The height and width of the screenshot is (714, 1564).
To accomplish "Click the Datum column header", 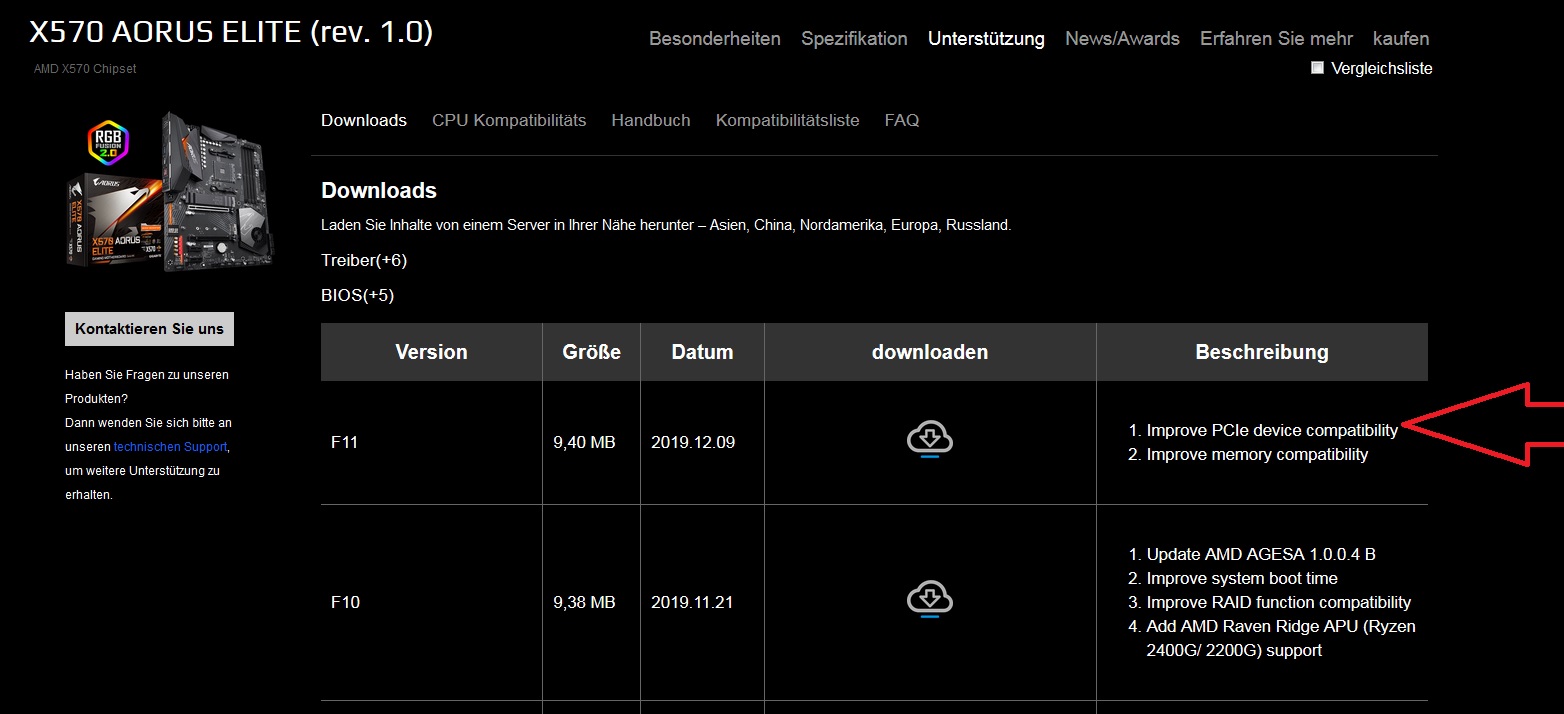I will click(x=702, y=352).
